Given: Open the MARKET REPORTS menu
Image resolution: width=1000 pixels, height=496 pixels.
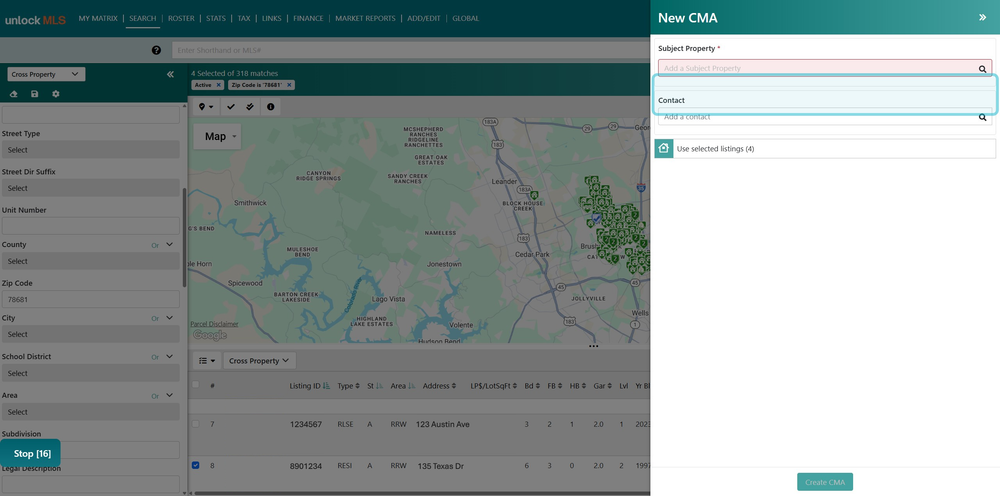Looking at the screenshot, I should (365, 18).
